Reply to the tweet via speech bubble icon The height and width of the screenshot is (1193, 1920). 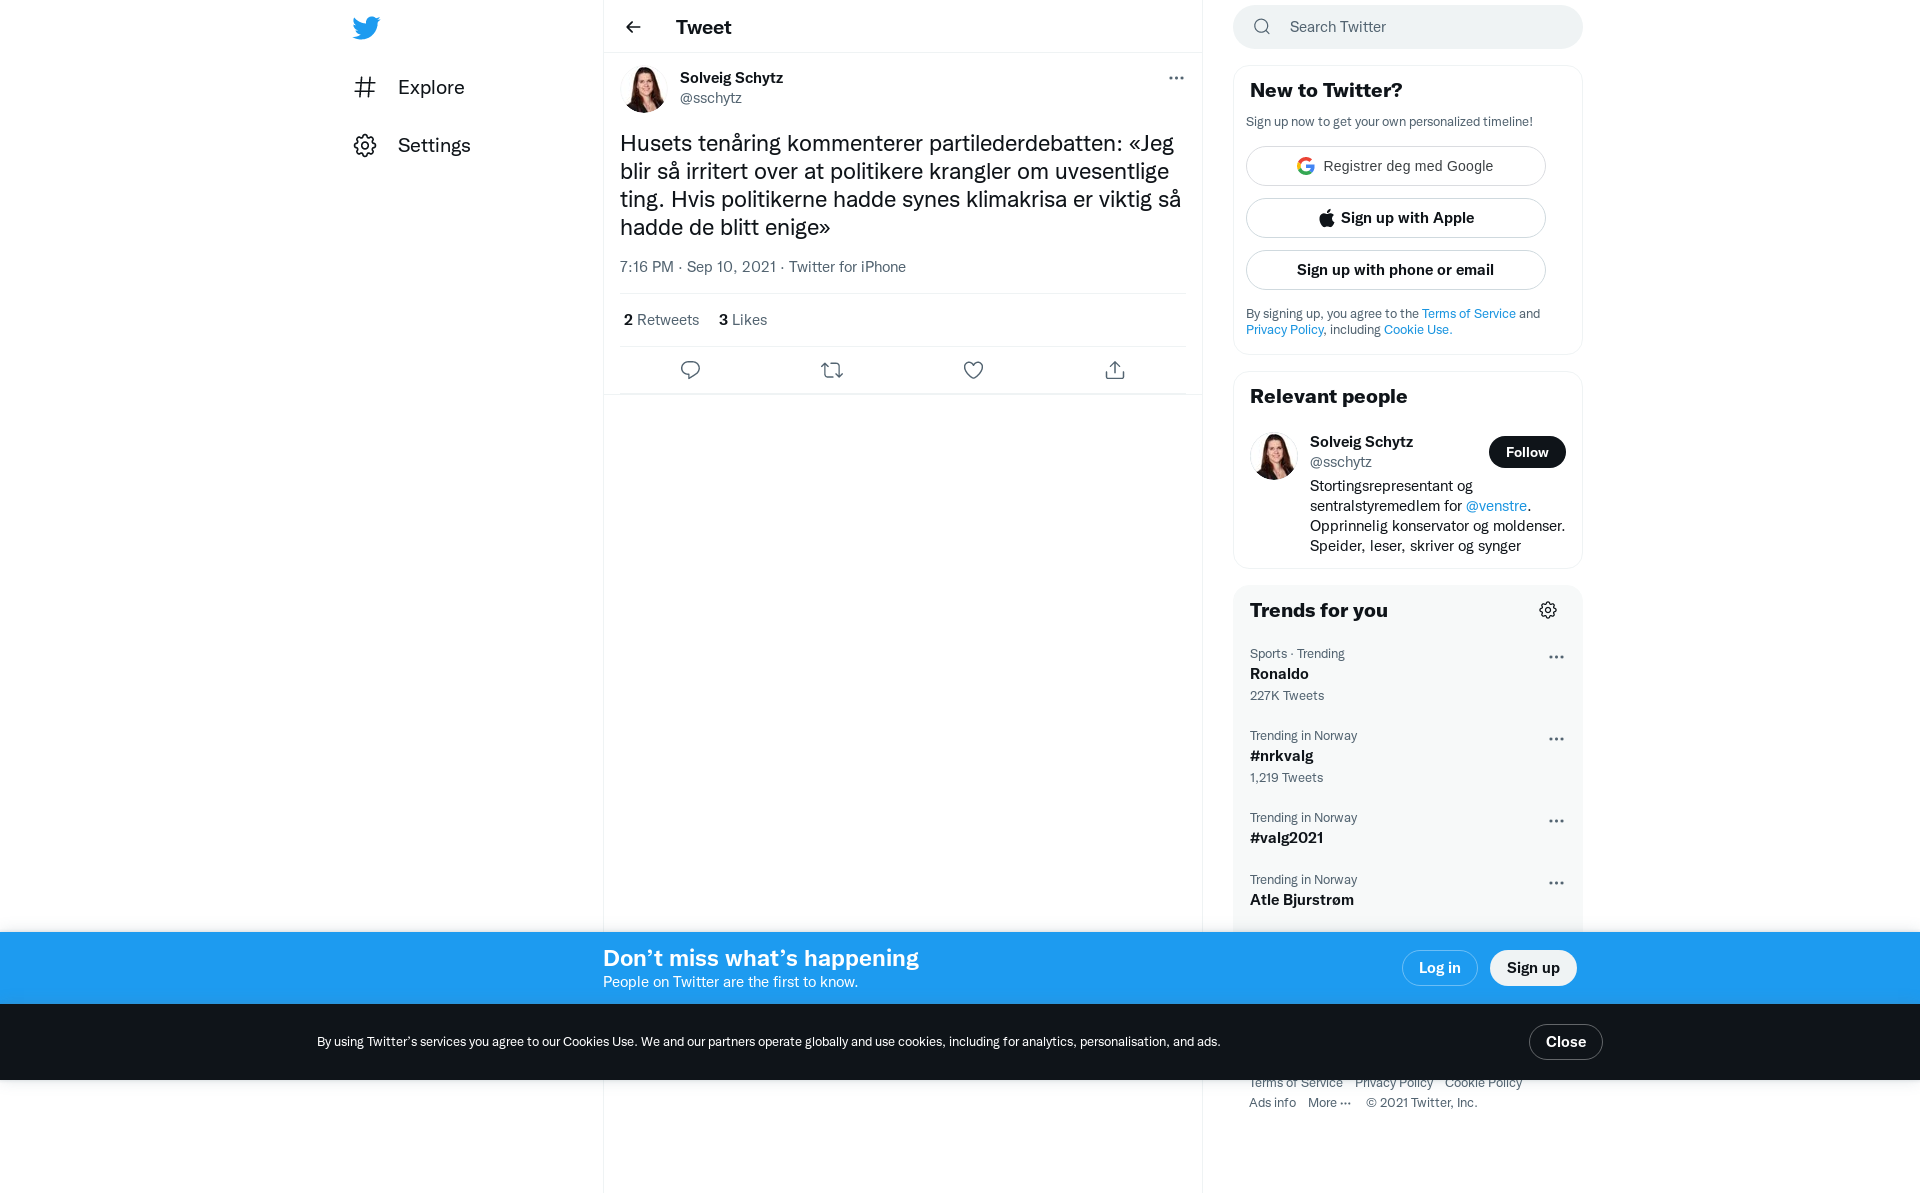(x=690, y=370)
